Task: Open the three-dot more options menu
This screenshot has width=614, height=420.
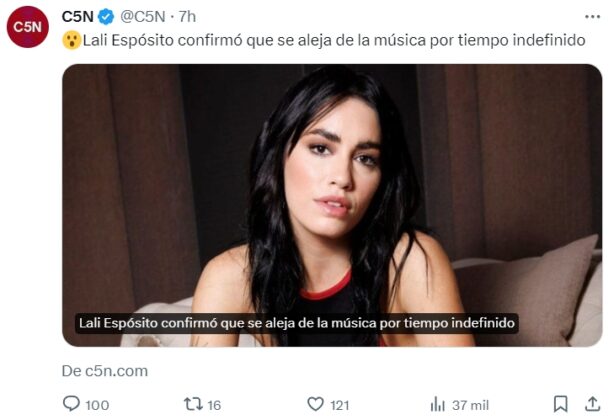Action: [592, 16]
